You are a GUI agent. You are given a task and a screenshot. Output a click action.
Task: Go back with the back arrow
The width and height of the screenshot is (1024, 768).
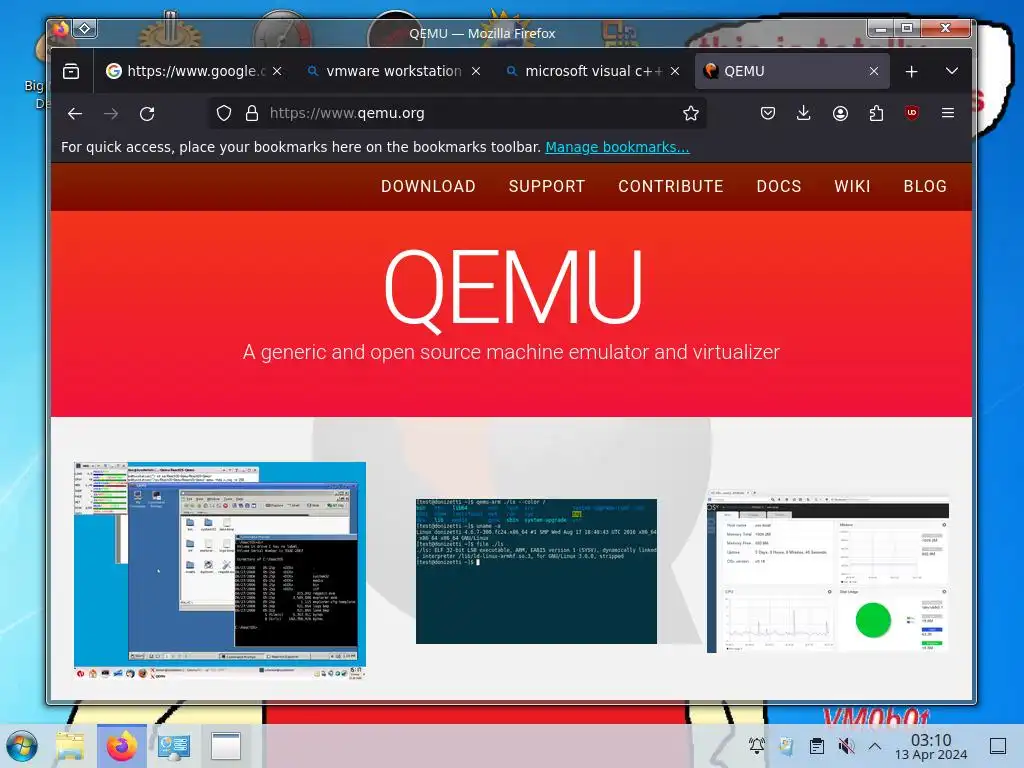[x=75, y=114]
